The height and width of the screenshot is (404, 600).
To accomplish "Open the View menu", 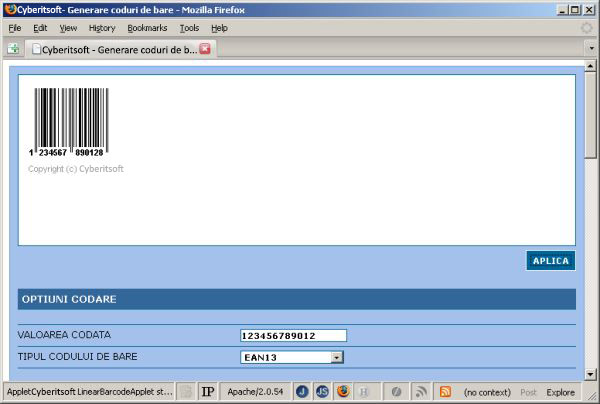I will pyautogui.click(x=68, y=28).
